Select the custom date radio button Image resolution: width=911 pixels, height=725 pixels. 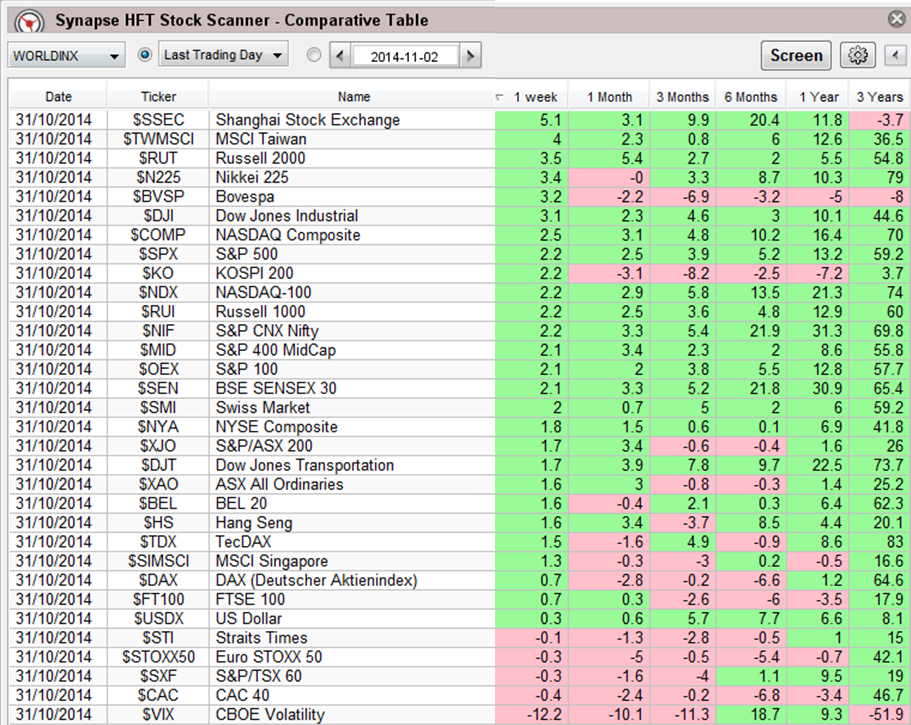click(314, 56)
